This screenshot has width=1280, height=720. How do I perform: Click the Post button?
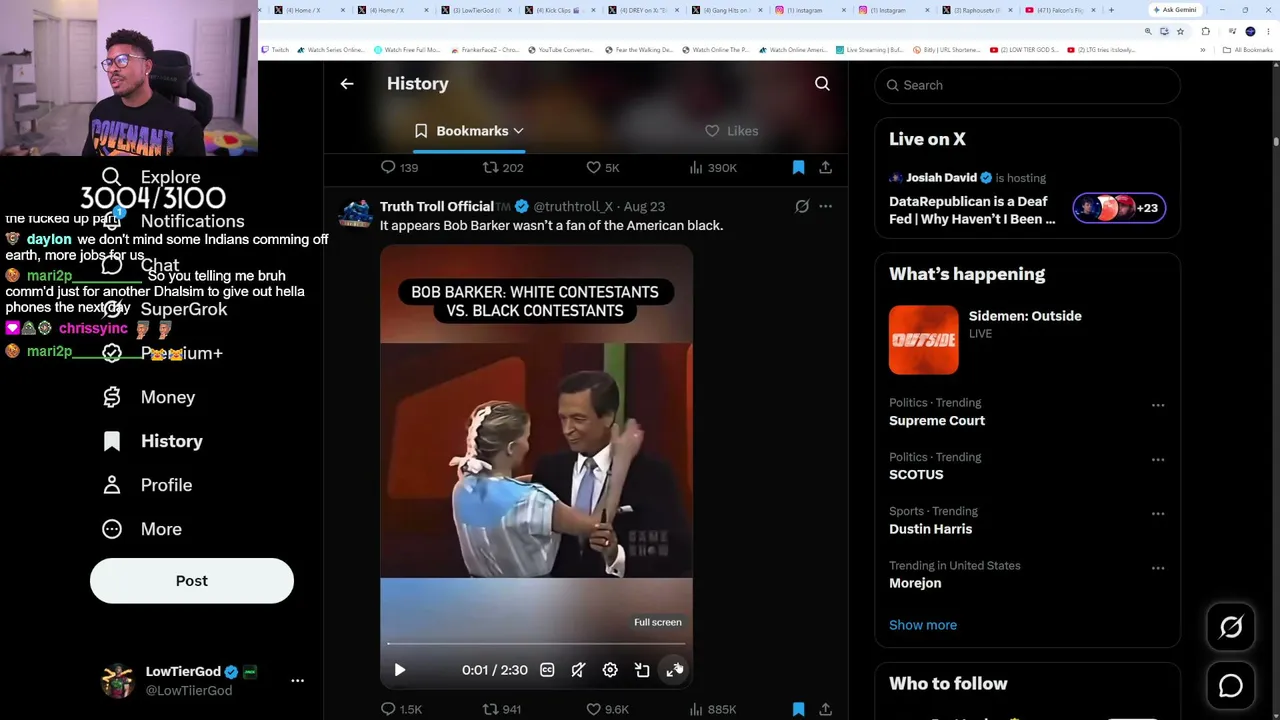(x=192, y=581)
